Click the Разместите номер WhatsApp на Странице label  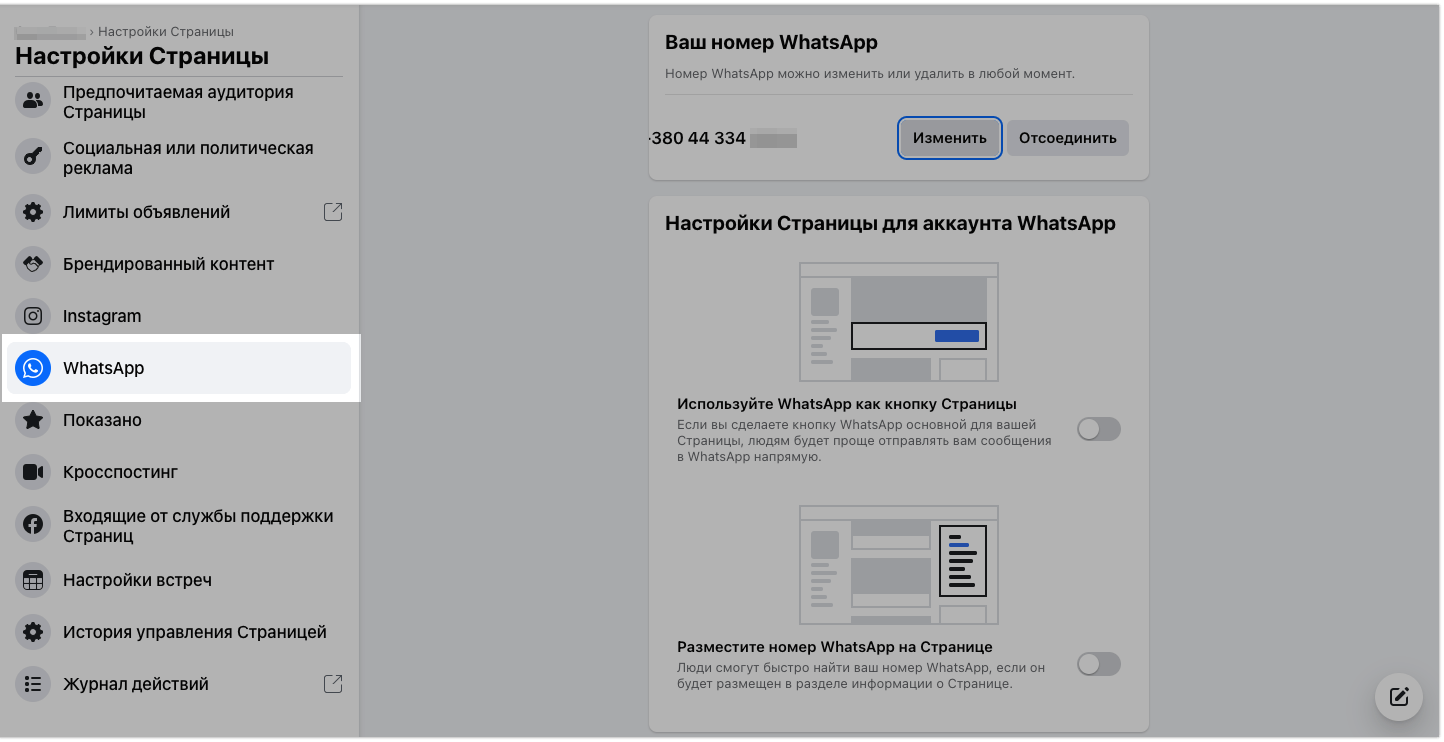click(x=835, y=647)
